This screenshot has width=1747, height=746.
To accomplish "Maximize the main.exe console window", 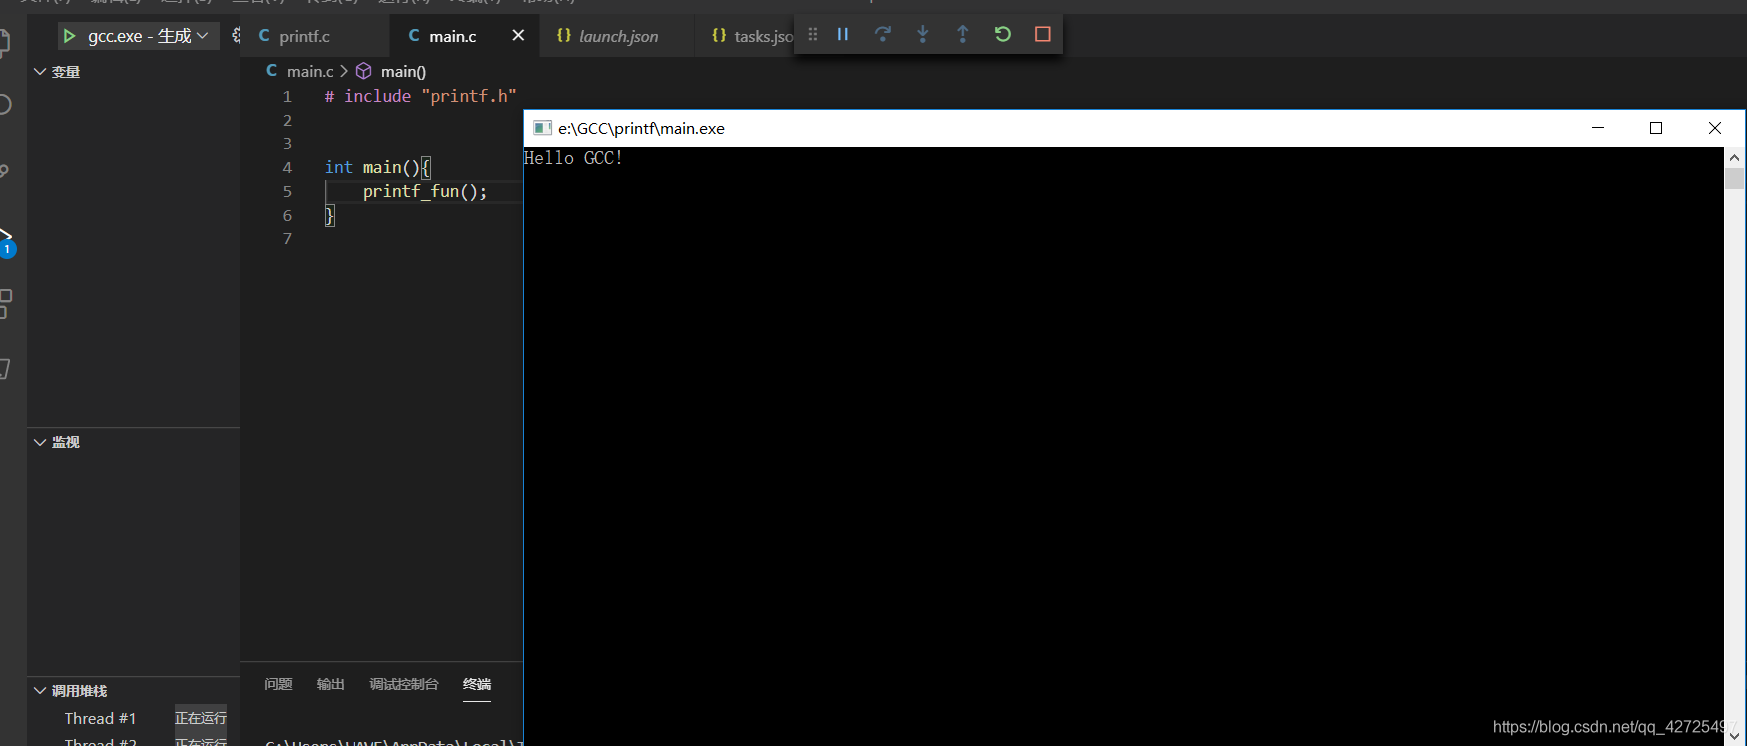I will [1656, 128].
